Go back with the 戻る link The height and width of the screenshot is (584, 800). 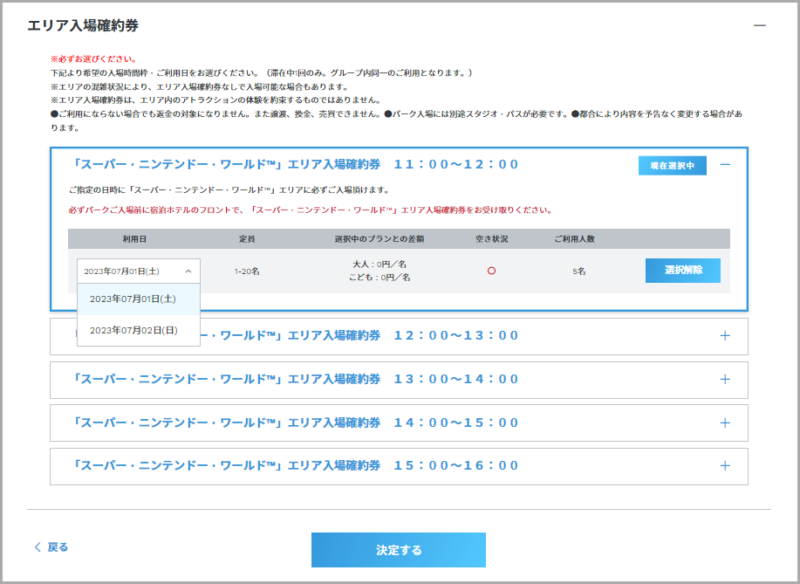(x=51, y=547)
